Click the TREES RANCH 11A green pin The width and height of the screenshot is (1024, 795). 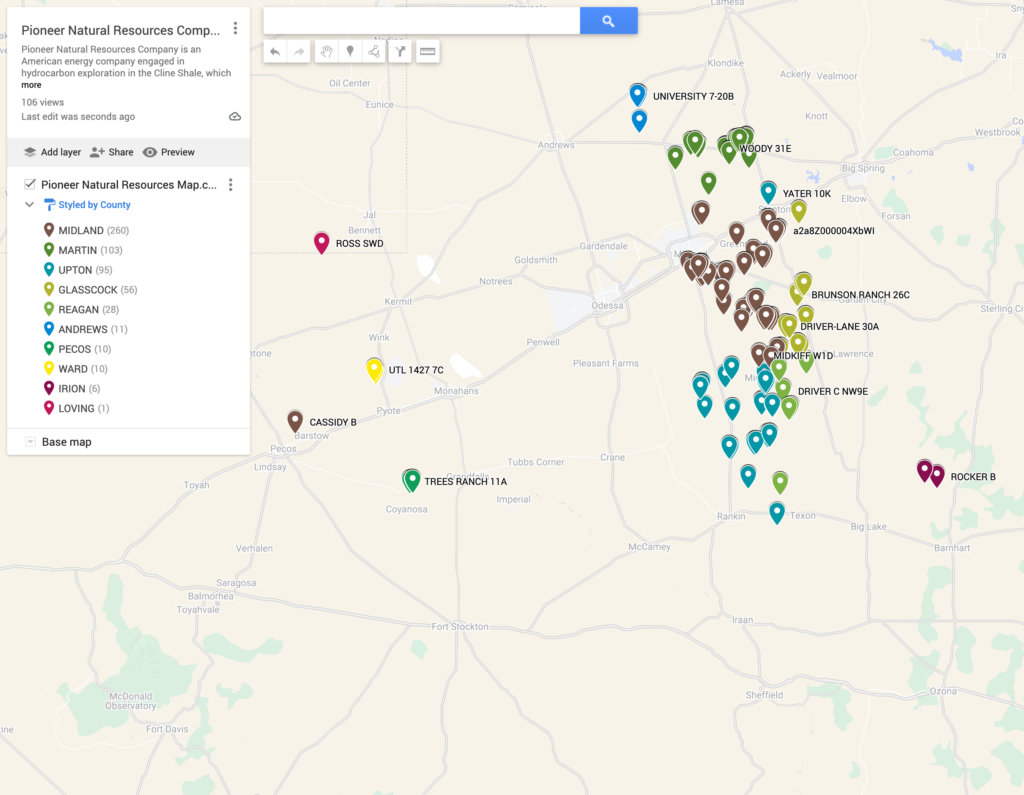[x=412, y=481]
